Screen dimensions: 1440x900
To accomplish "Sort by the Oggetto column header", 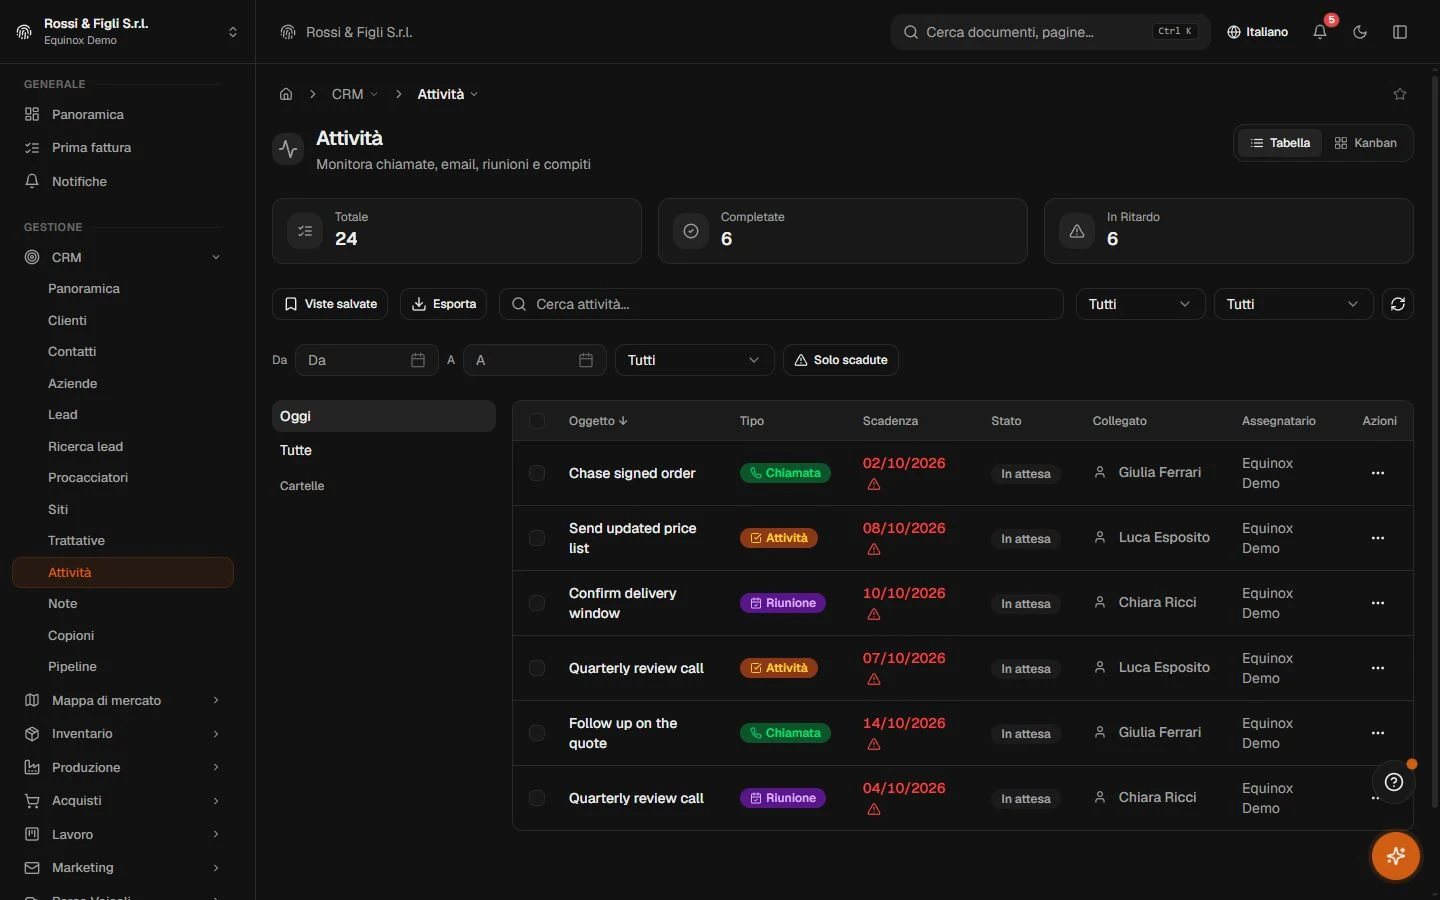I will coord(598,421).
